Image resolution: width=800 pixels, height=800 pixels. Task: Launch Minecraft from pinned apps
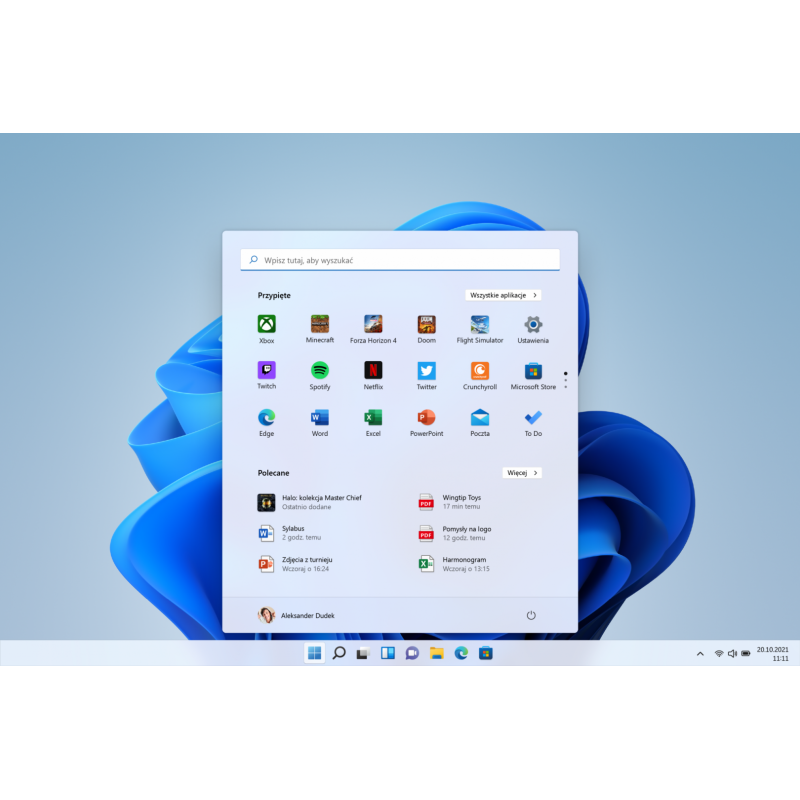pyautogui.click(x=320, y=329)
